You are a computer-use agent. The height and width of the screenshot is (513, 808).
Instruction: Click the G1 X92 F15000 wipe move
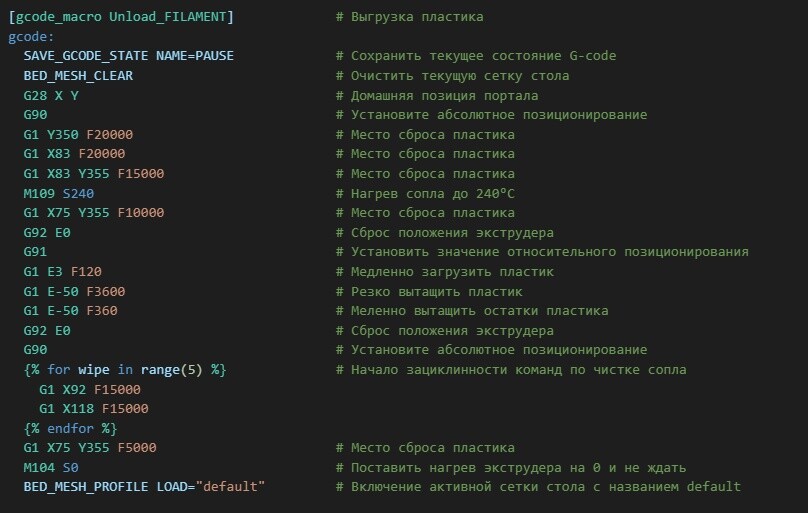pos(90,389)
